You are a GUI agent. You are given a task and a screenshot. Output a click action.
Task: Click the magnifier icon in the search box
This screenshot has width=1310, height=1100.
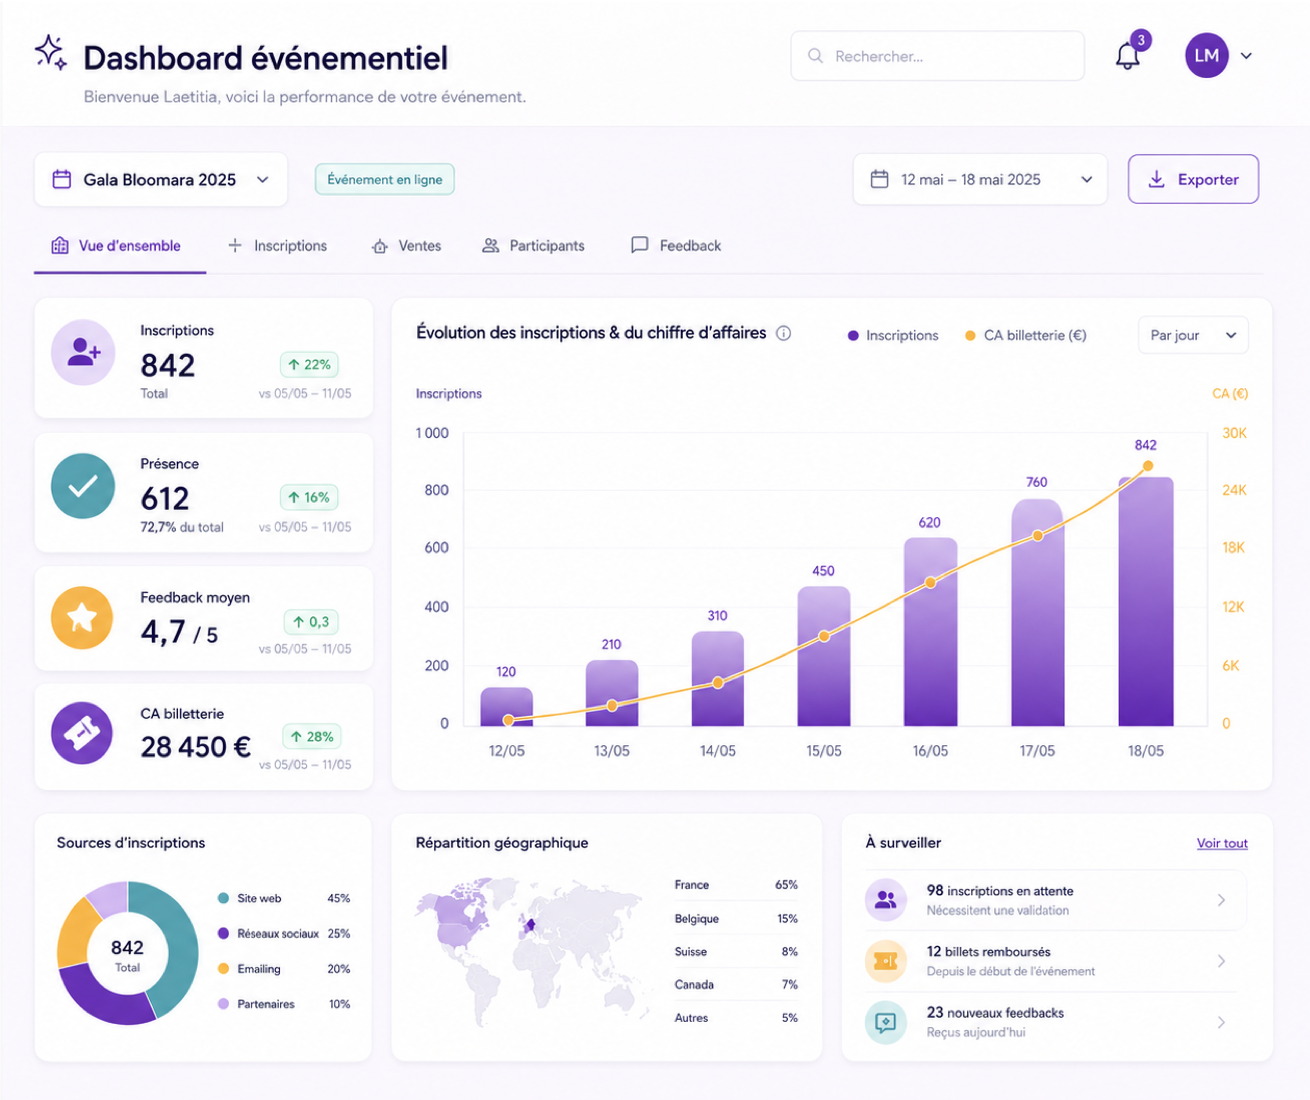click(815, 56)
